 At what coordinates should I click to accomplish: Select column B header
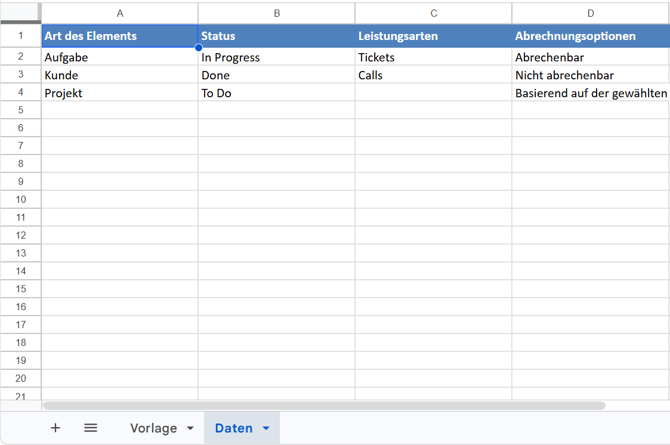pos(277,13)
